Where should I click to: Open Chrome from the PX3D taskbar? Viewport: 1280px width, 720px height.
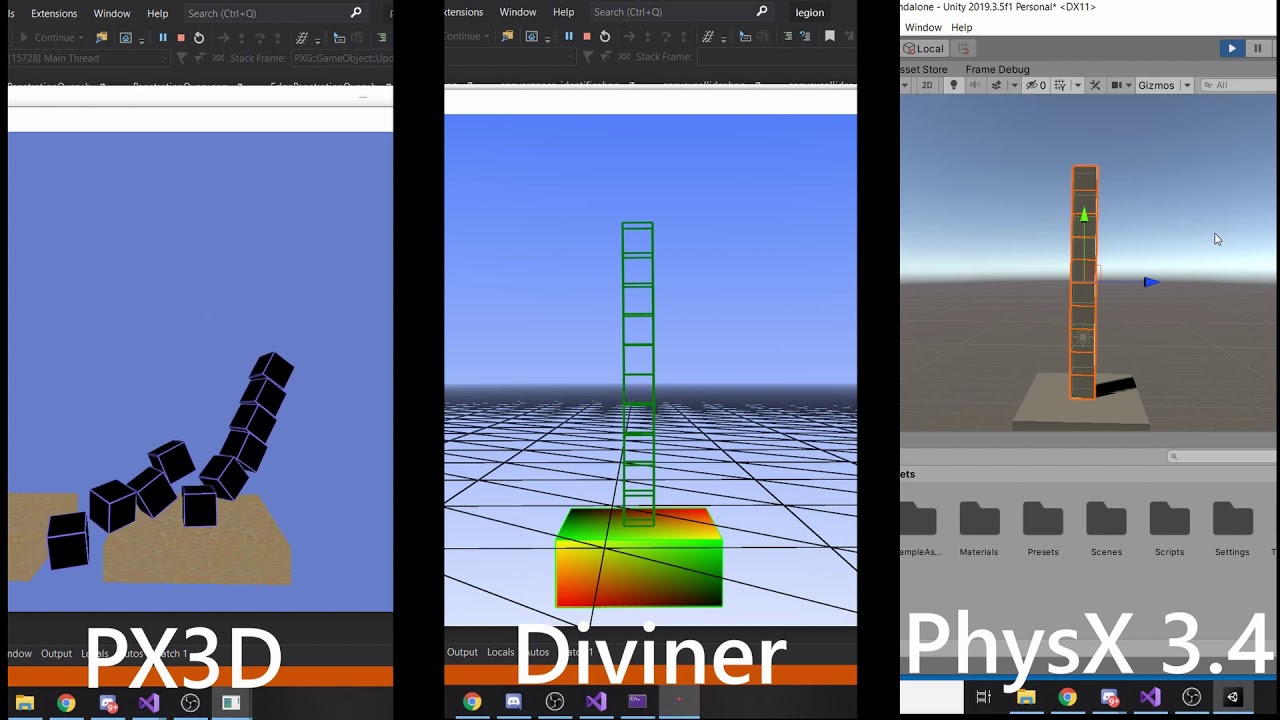[66, 703]
